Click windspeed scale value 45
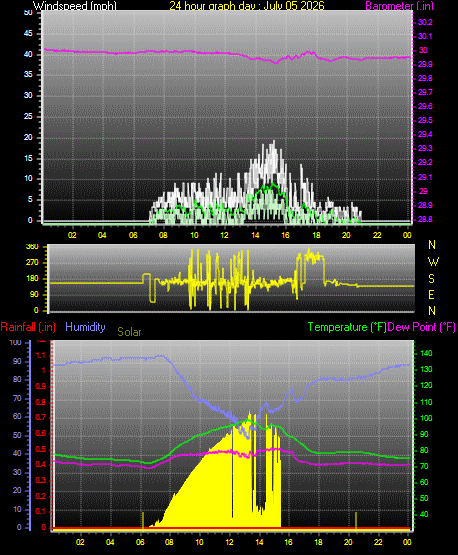The height and width of the screenshot is (555, 458). click(28, 34)
